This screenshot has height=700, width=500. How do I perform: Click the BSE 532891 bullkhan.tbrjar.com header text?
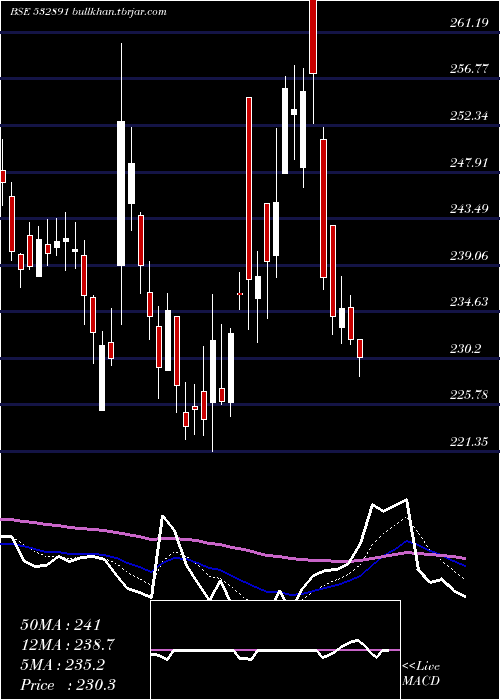point(88,12)
